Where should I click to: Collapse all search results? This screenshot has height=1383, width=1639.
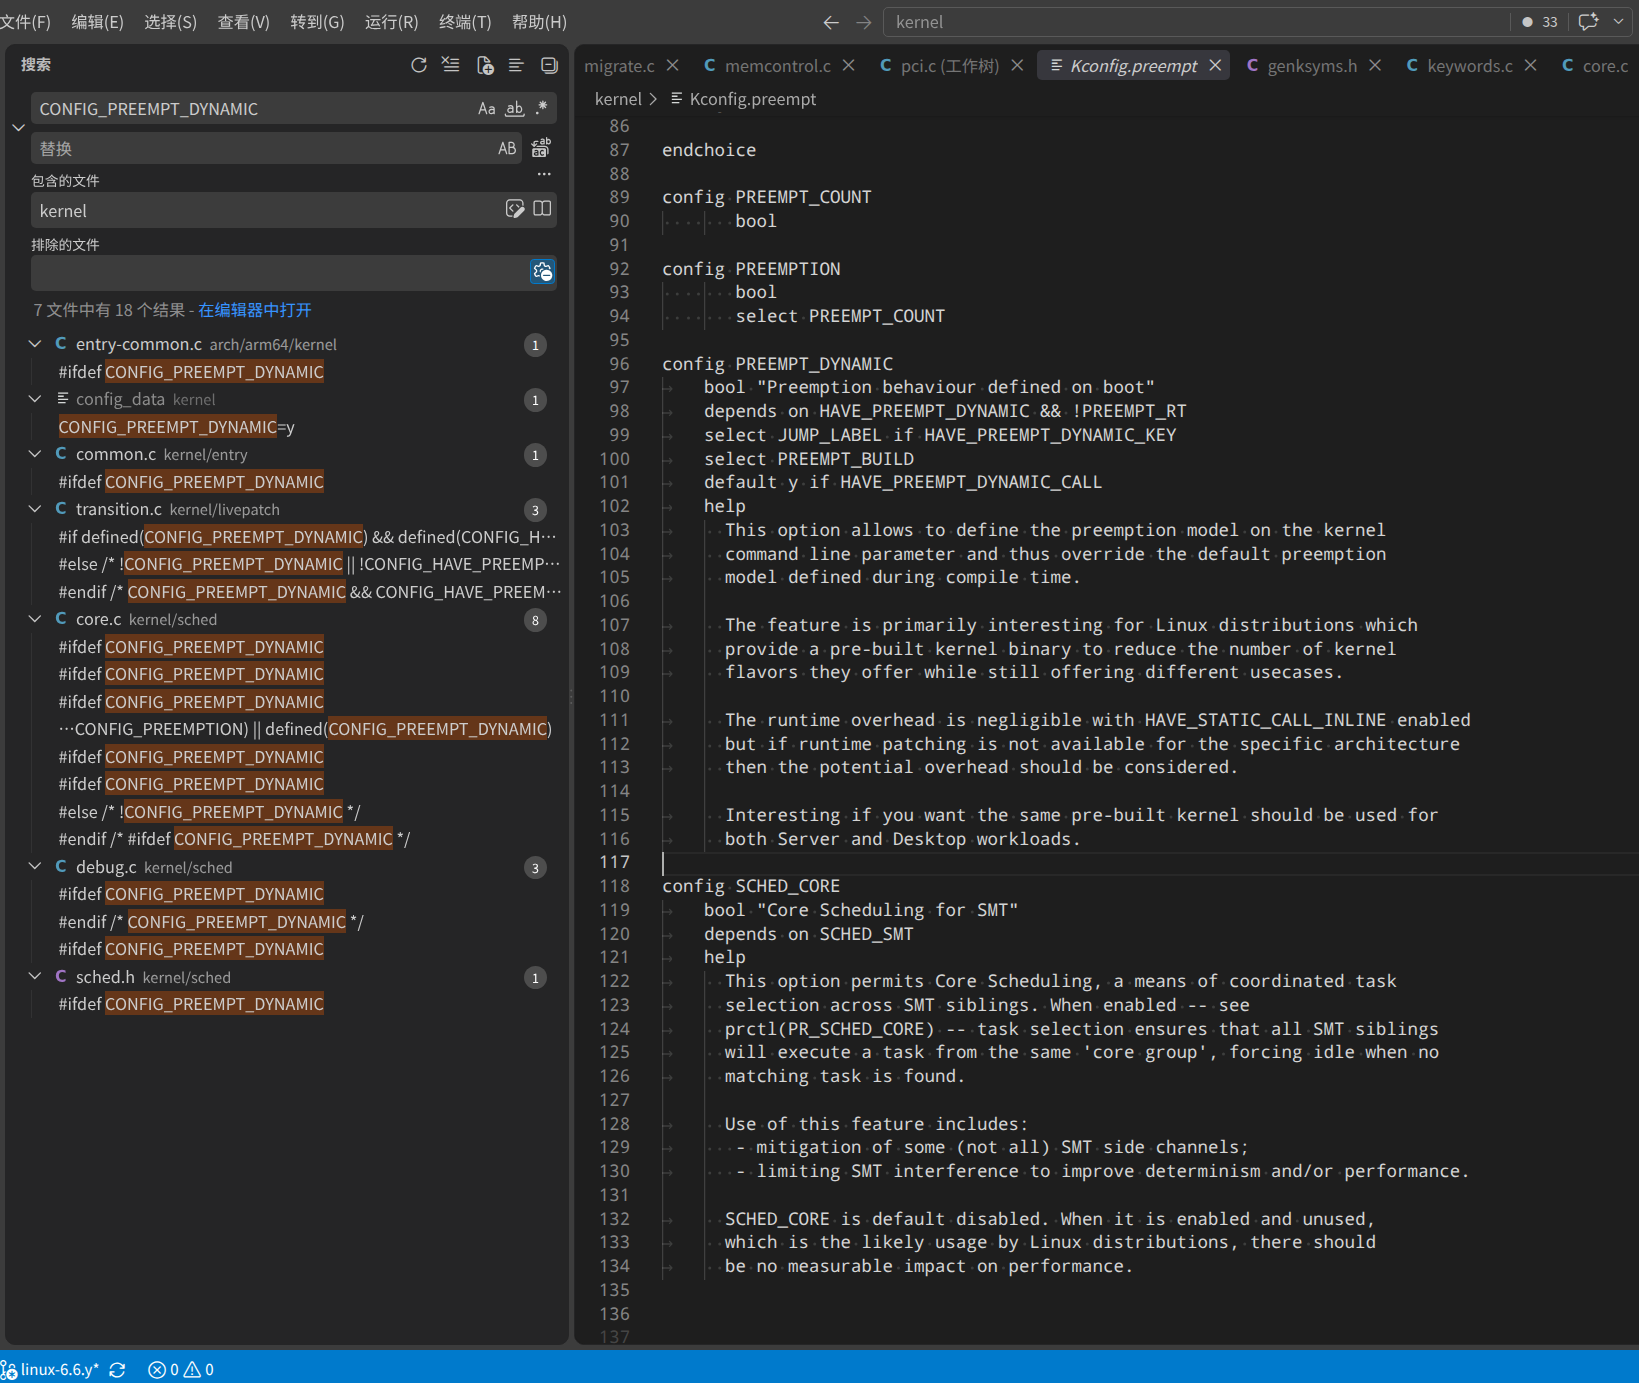549,65
